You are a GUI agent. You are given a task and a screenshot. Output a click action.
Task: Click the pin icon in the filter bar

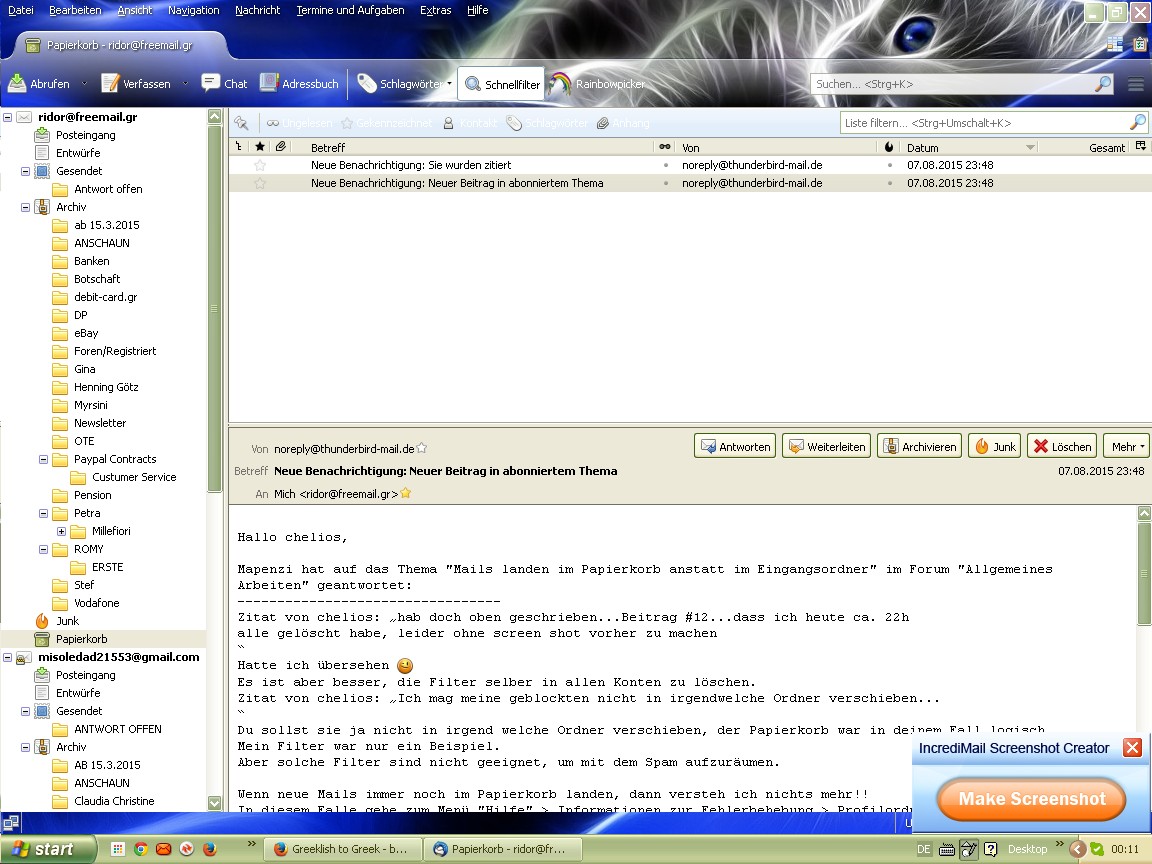[x=241, y=123]
